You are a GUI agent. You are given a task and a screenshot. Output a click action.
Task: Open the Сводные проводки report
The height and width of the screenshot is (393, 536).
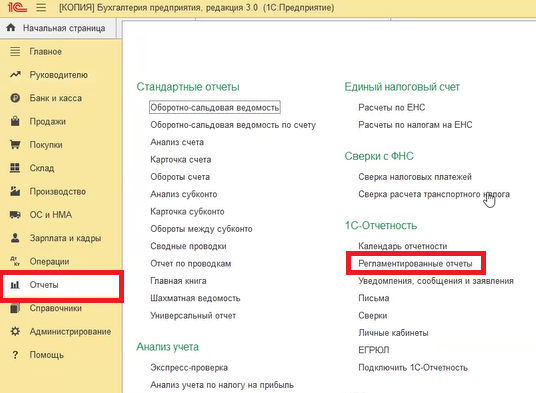pos(188,246)
